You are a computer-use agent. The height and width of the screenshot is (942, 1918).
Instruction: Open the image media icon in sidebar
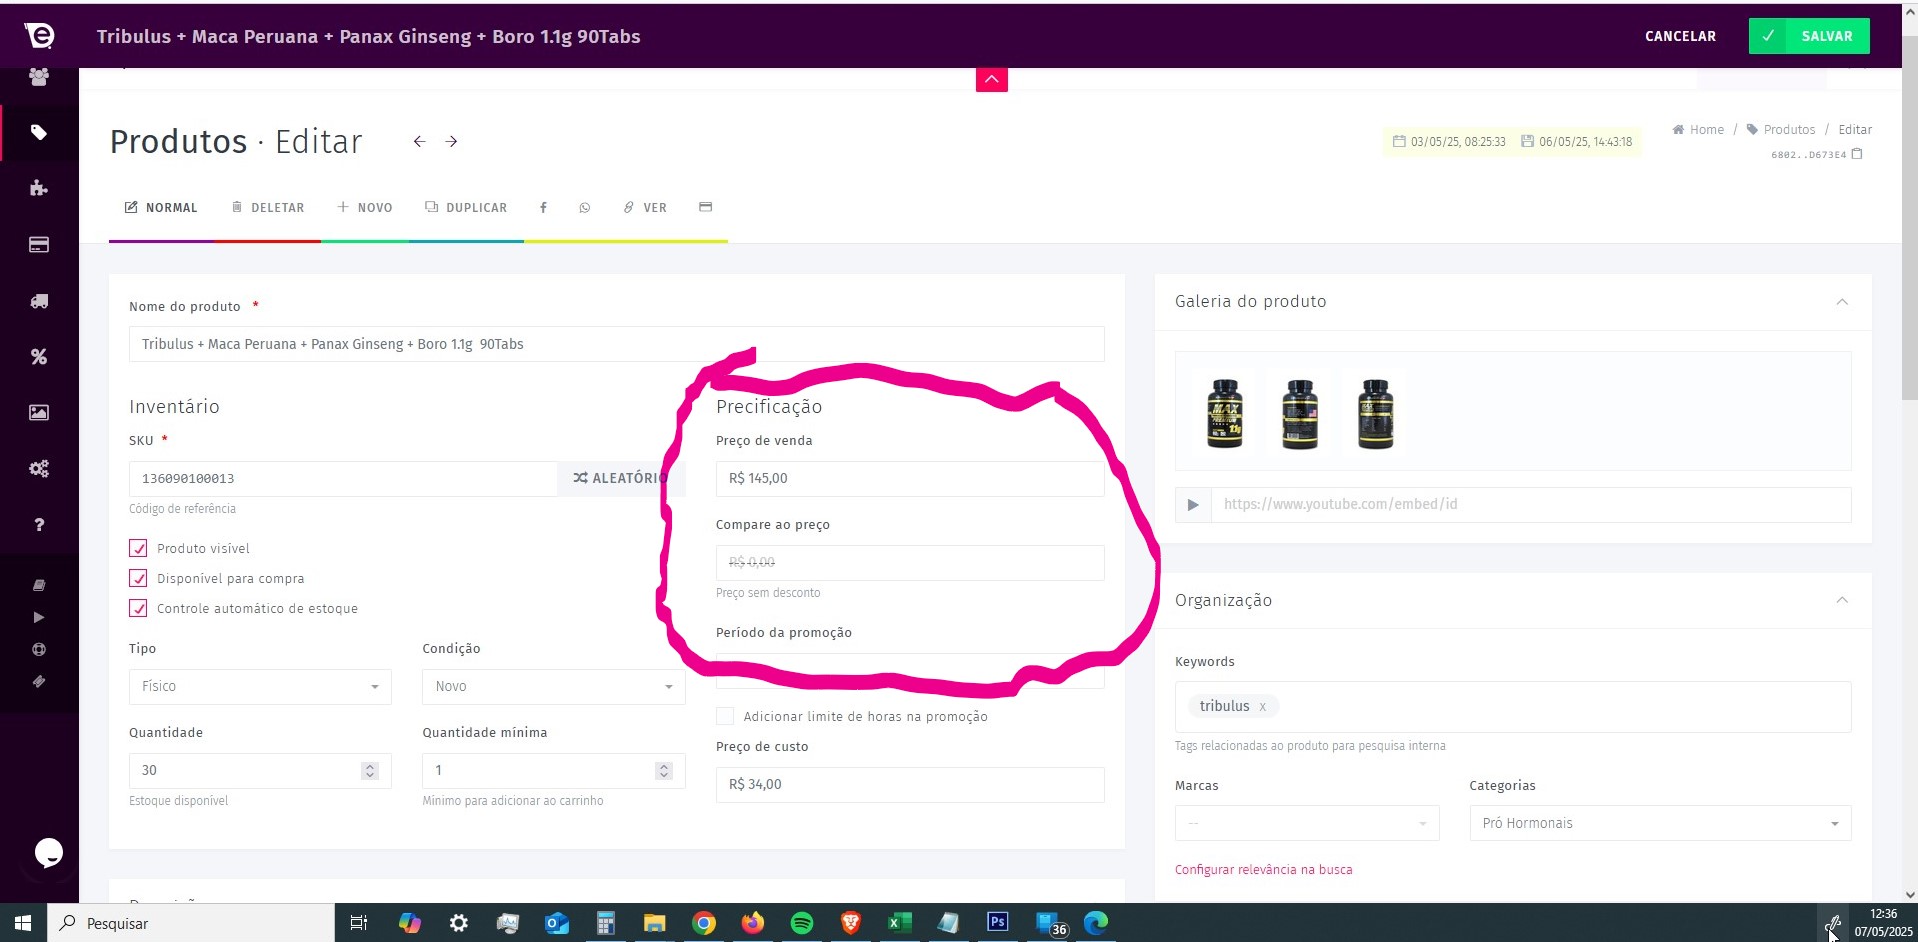39,412
